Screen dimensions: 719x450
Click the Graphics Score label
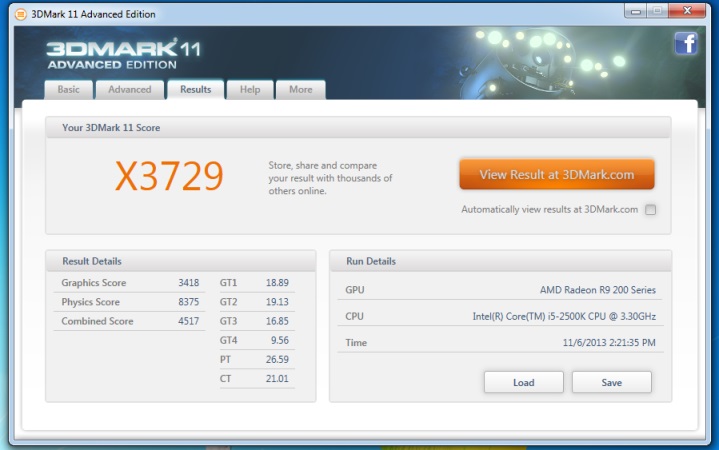[x=94, y=283]
